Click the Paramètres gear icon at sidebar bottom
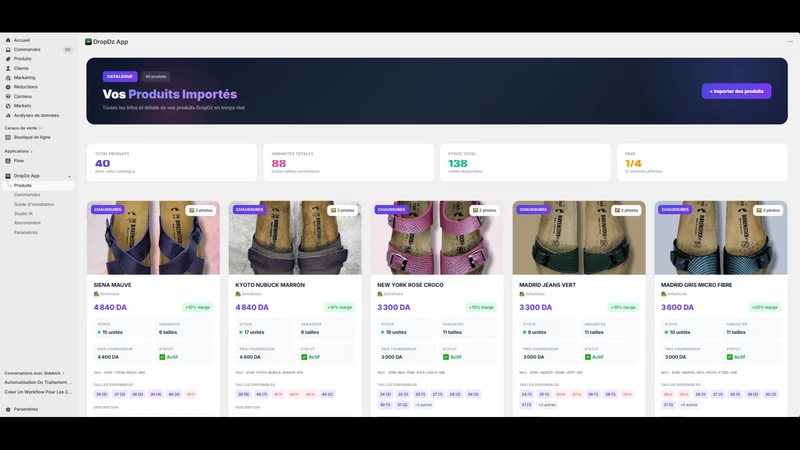 coord(8,409)
